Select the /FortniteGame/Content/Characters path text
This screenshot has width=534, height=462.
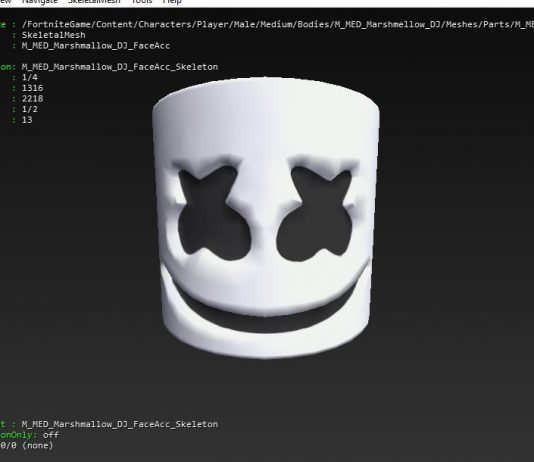[x=278, y=25]
